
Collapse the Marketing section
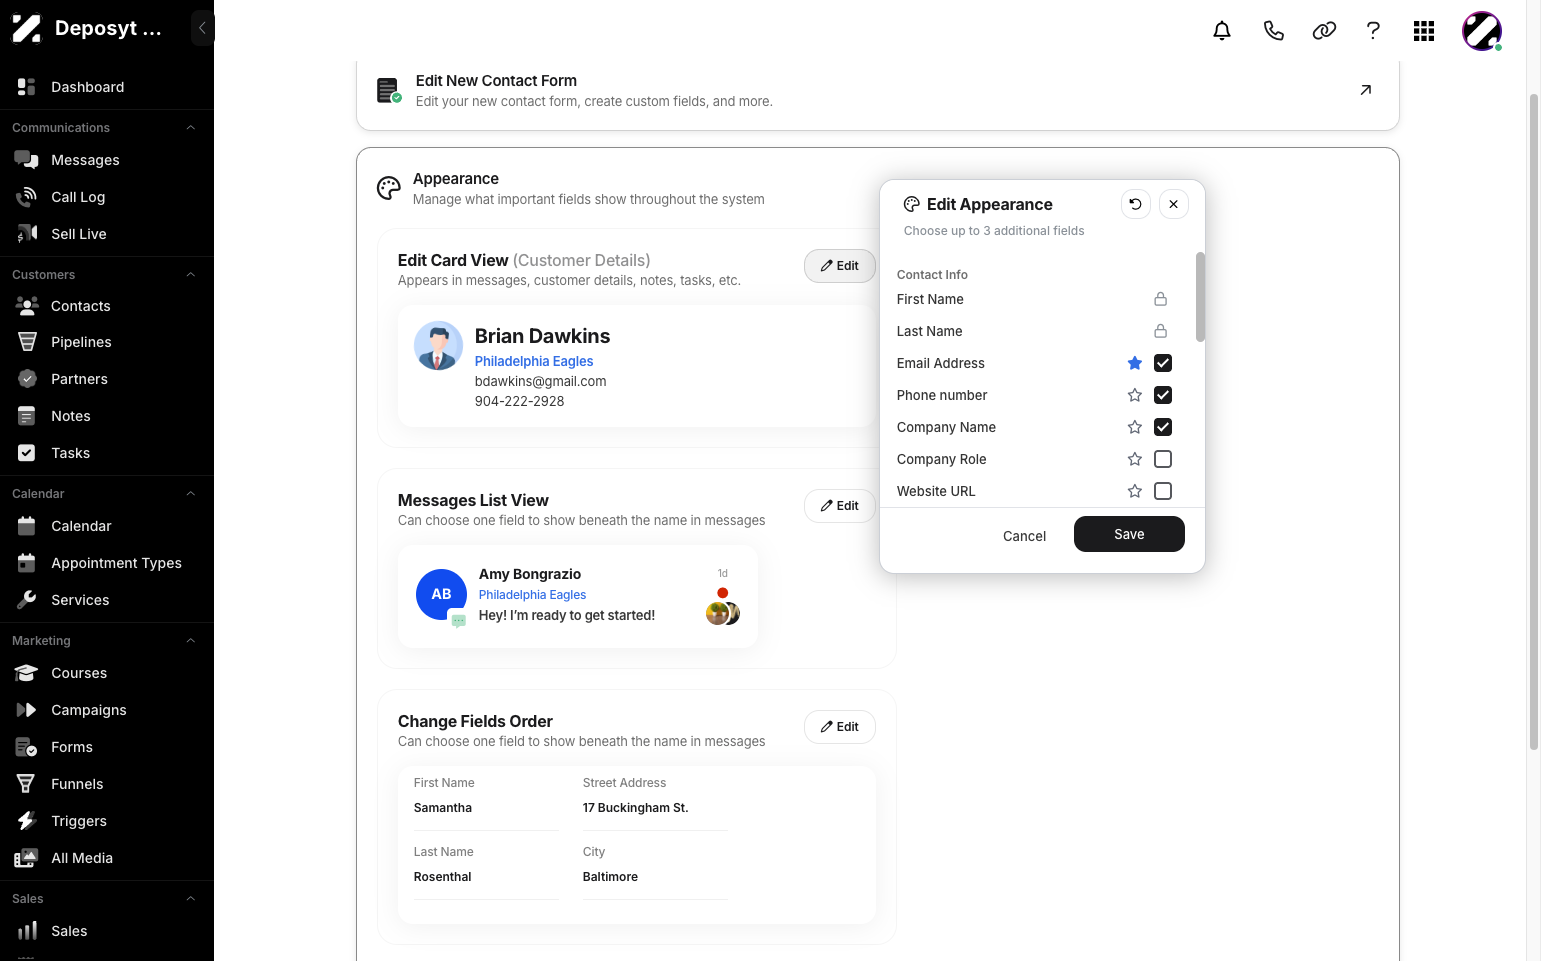click(x=190, y=641)
